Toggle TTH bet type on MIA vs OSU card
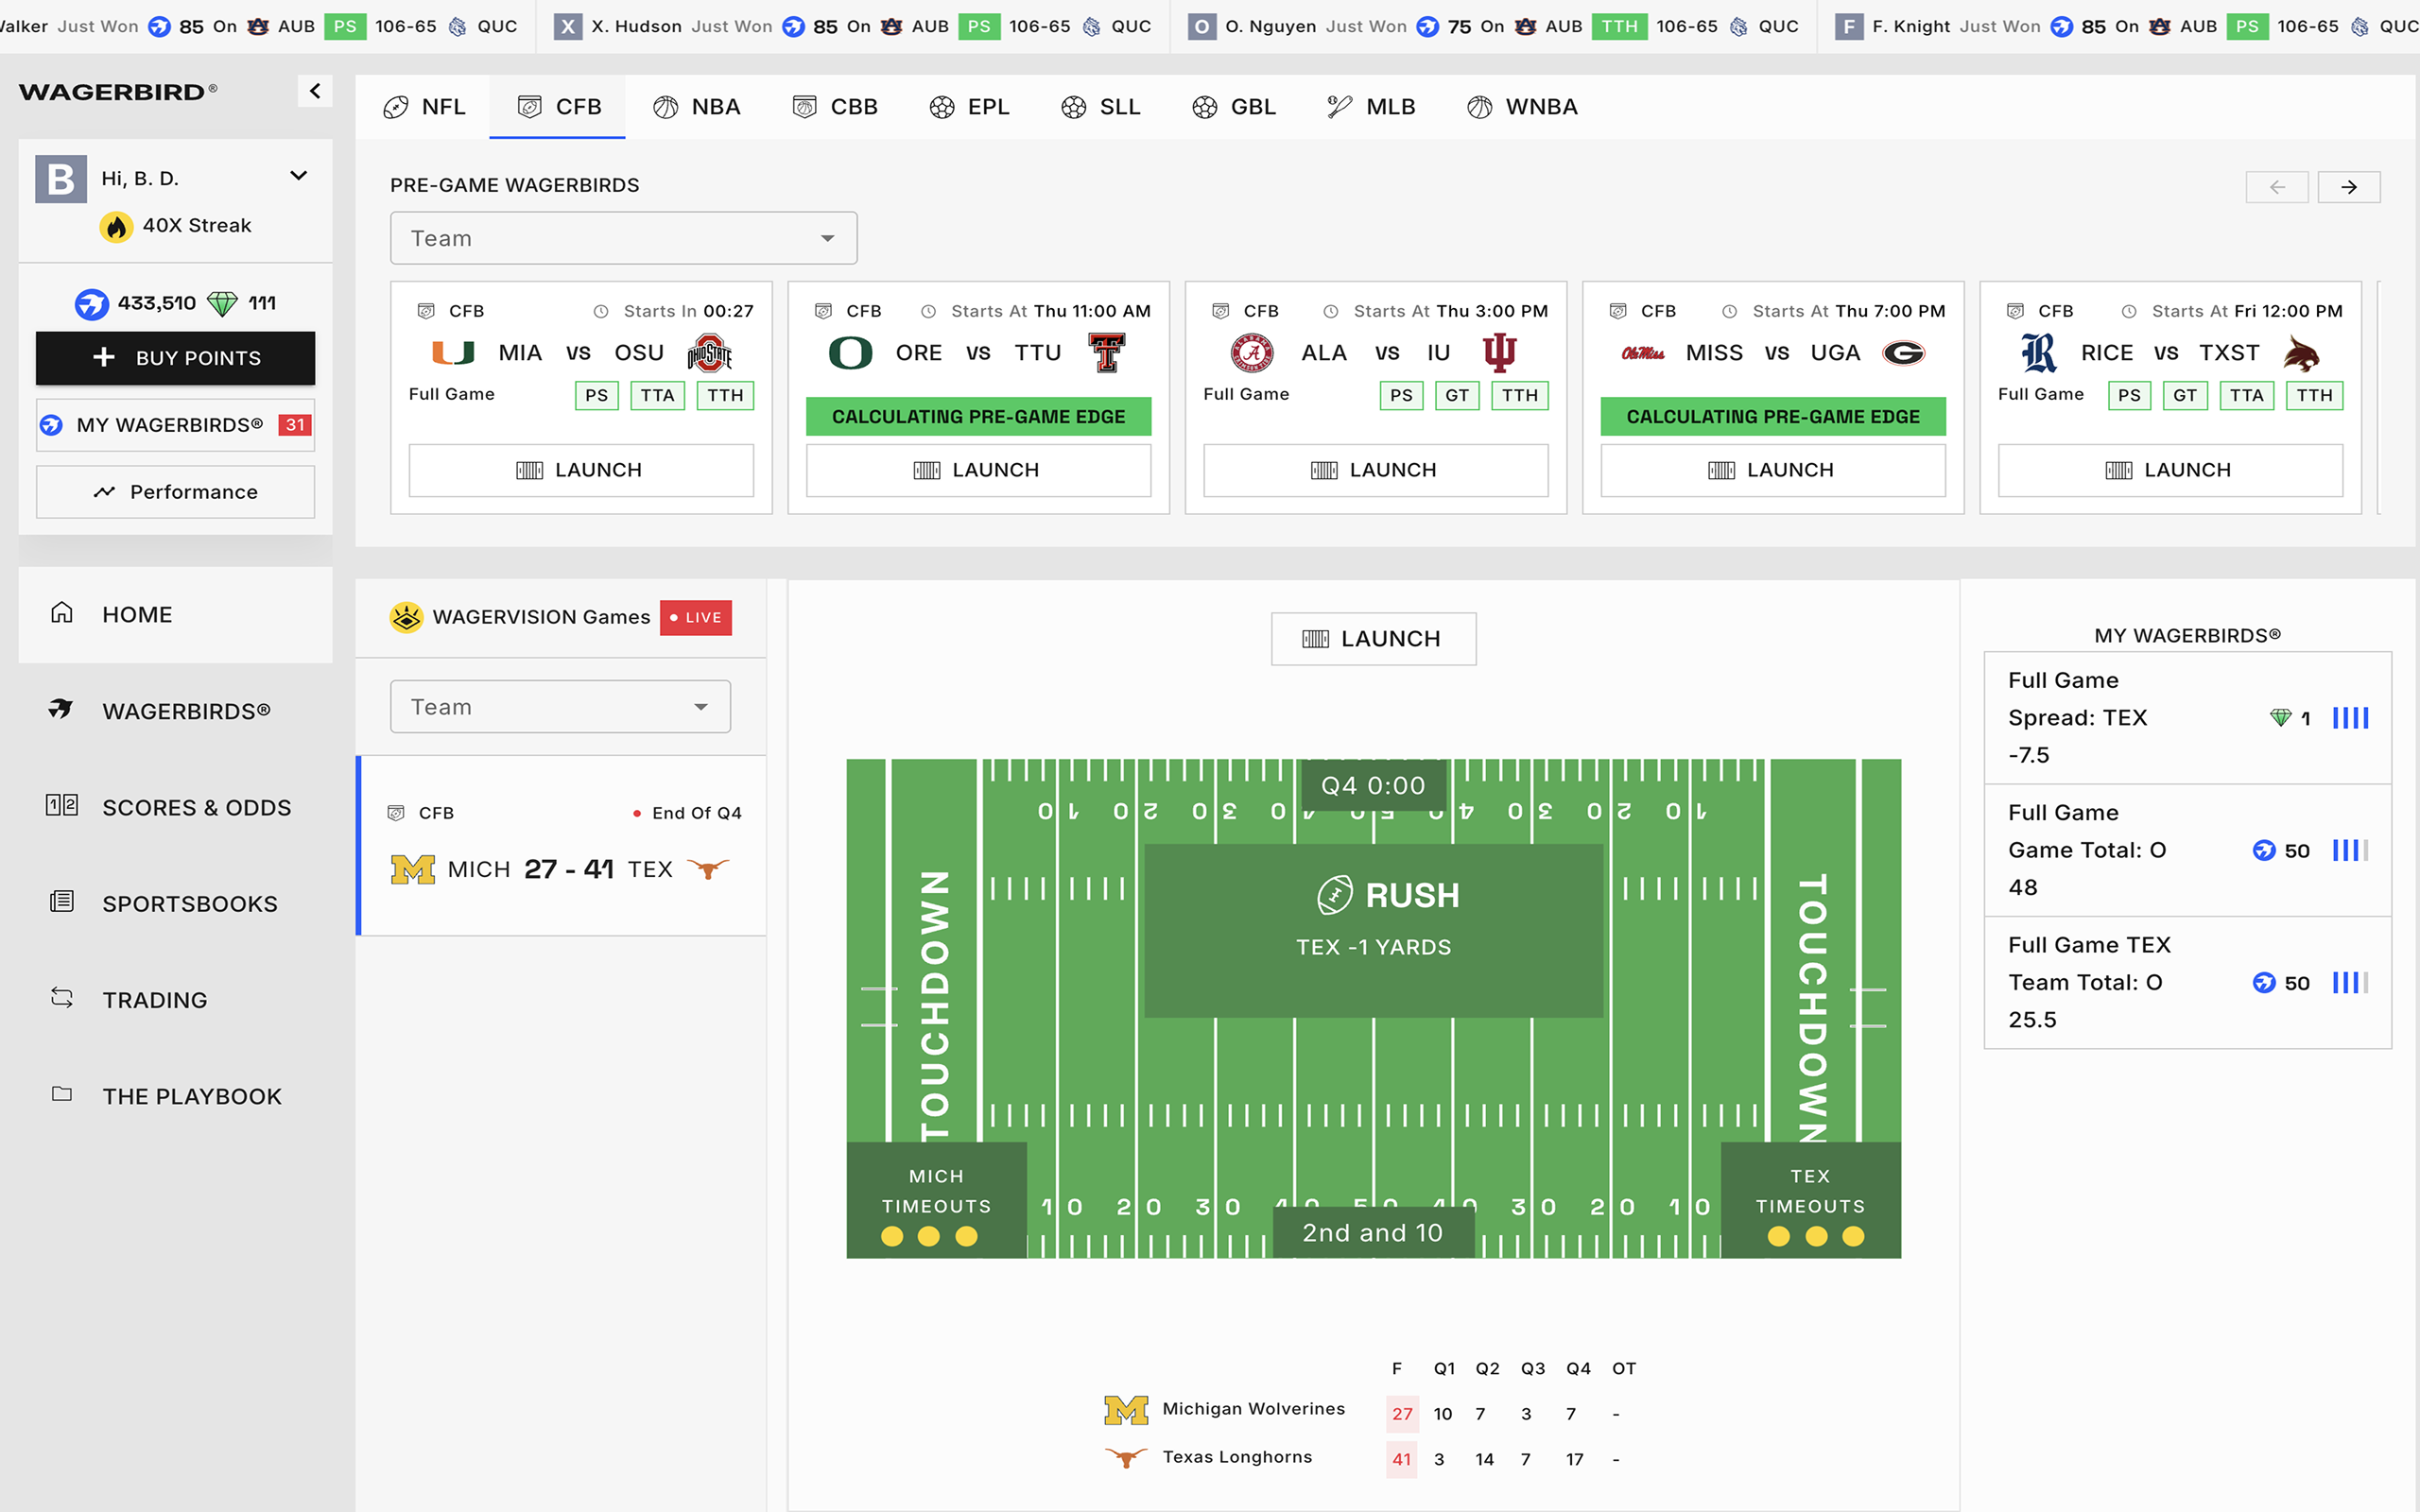The width and height of the screenshot is (2420, 1512). (x=725, y=396)
